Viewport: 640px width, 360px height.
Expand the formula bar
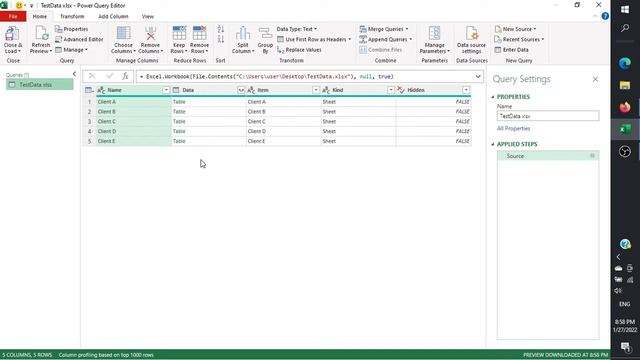pos(478,76)
